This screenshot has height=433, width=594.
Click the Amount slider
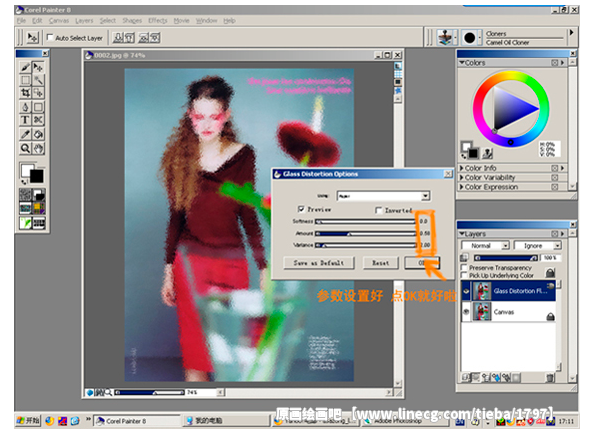click(365, 233)
